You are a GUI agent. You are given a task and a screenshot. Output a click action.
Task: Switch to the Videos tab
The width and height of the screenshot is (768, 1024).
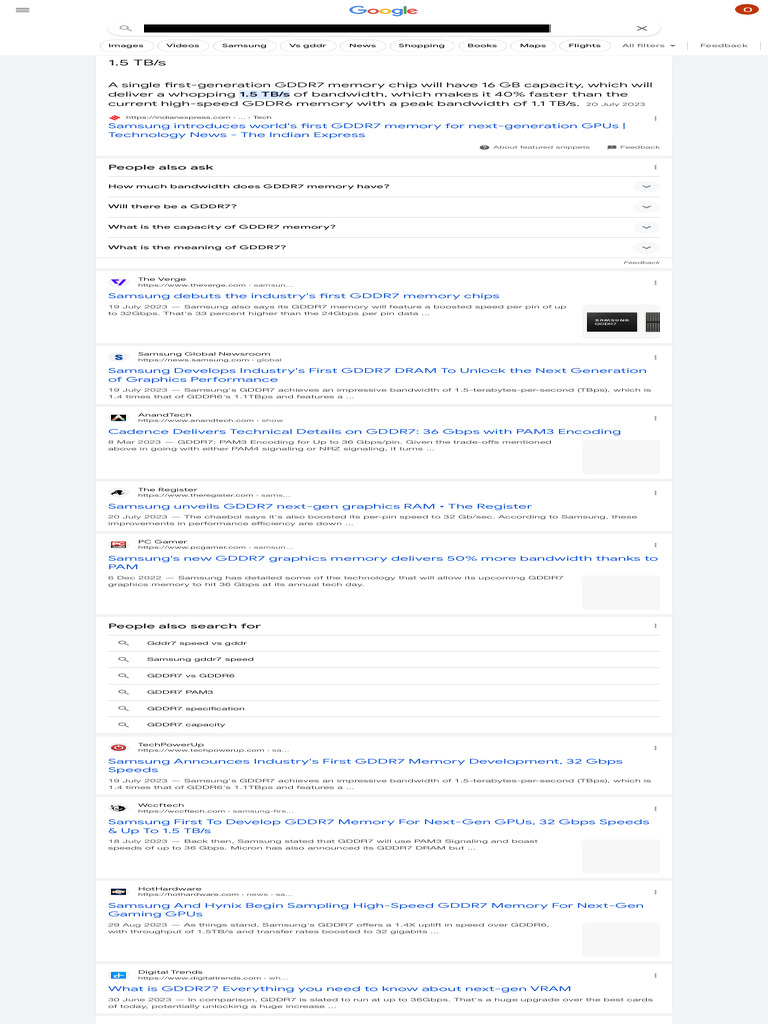(x=183, y=45)
